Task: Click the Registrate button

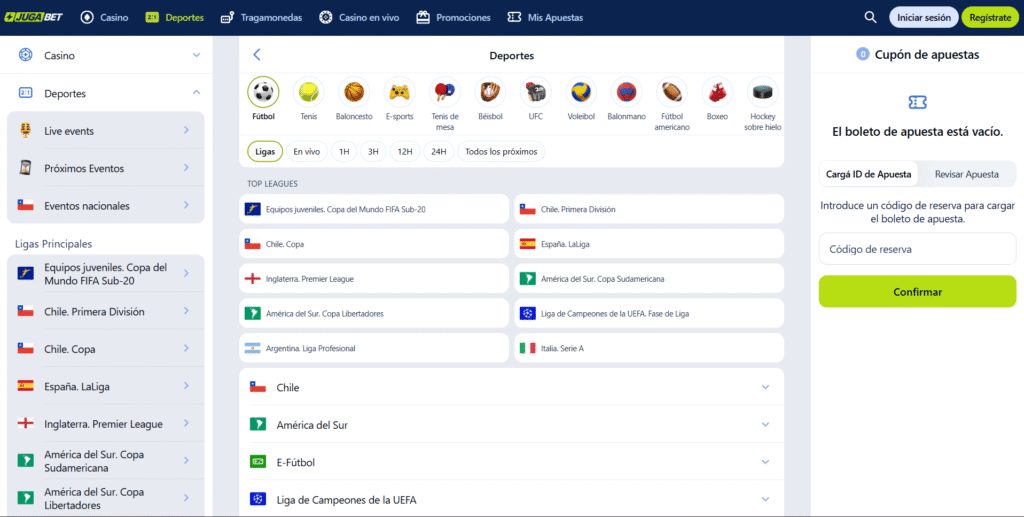Action: click(x=990, y=18)
